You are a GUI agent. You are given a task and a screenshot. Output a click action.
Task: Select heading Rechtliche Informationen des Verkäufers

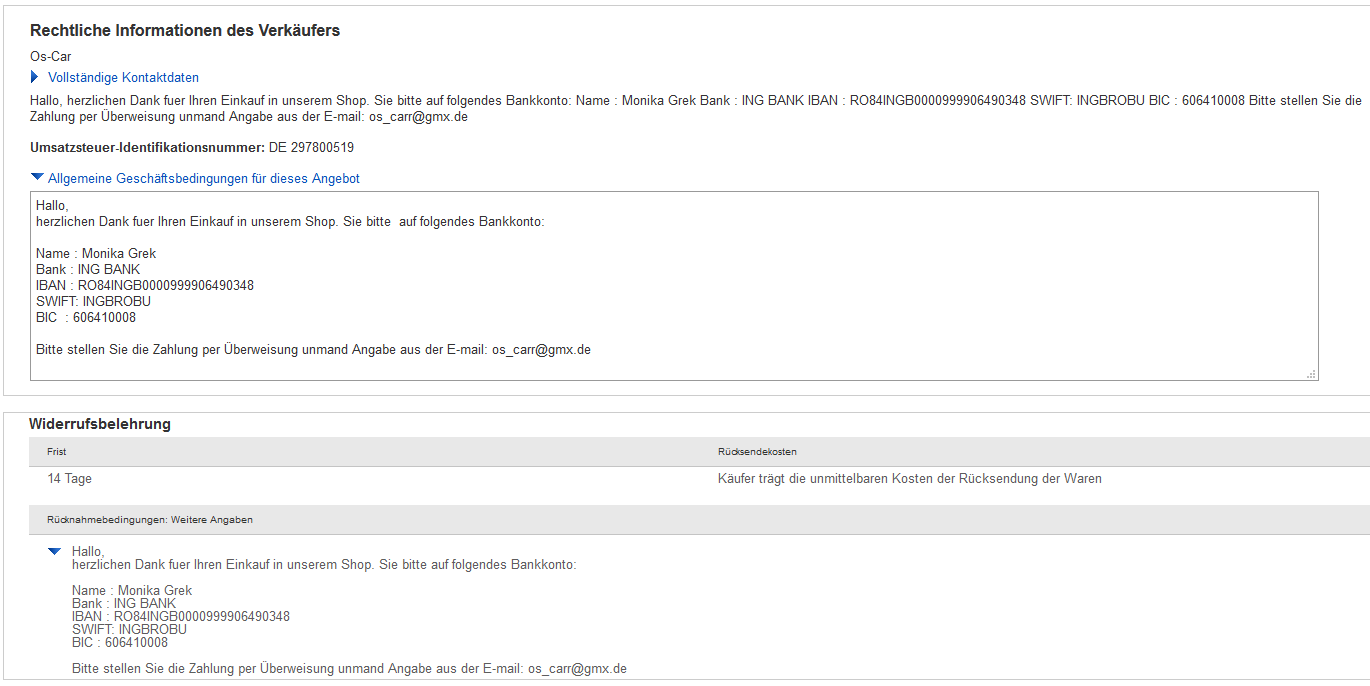(185, 30)
